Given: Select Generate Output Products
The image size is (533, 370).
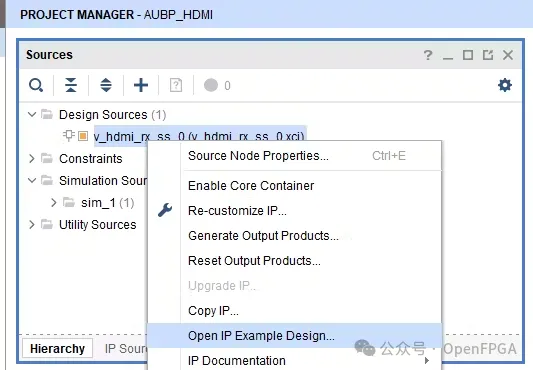Looking at the screenshot, I should (295, 236).
